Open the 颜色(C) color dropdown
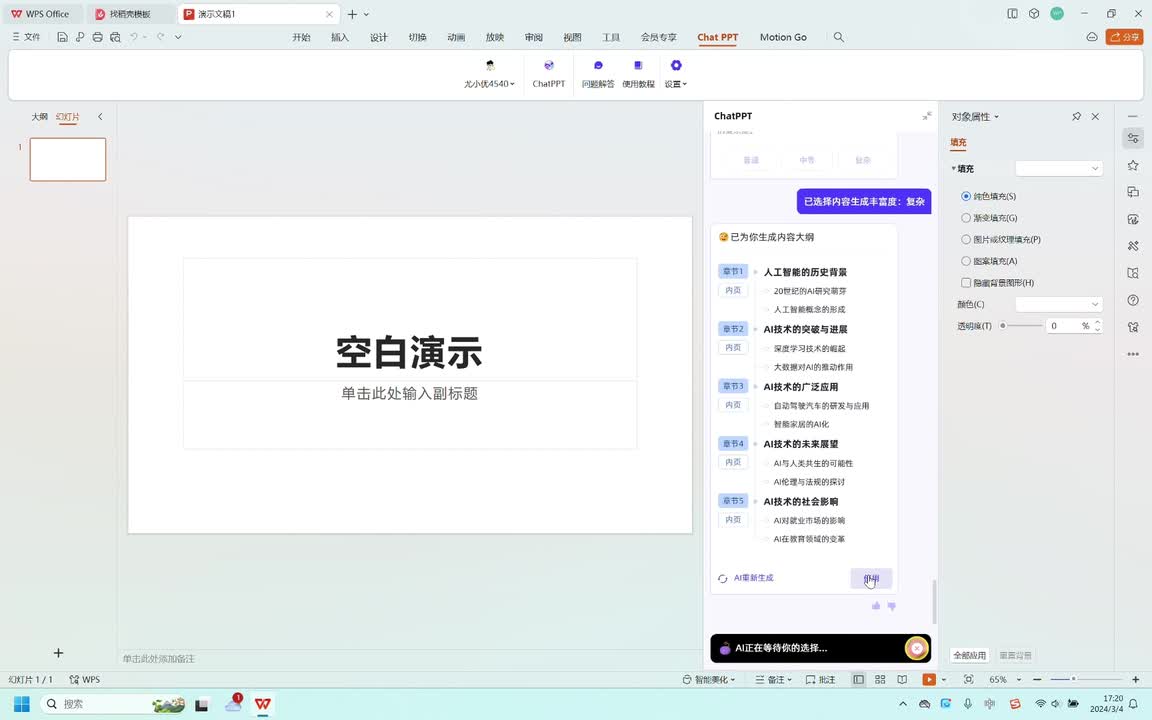Screen dimensions: 1152x720 tap(1059, 304)
